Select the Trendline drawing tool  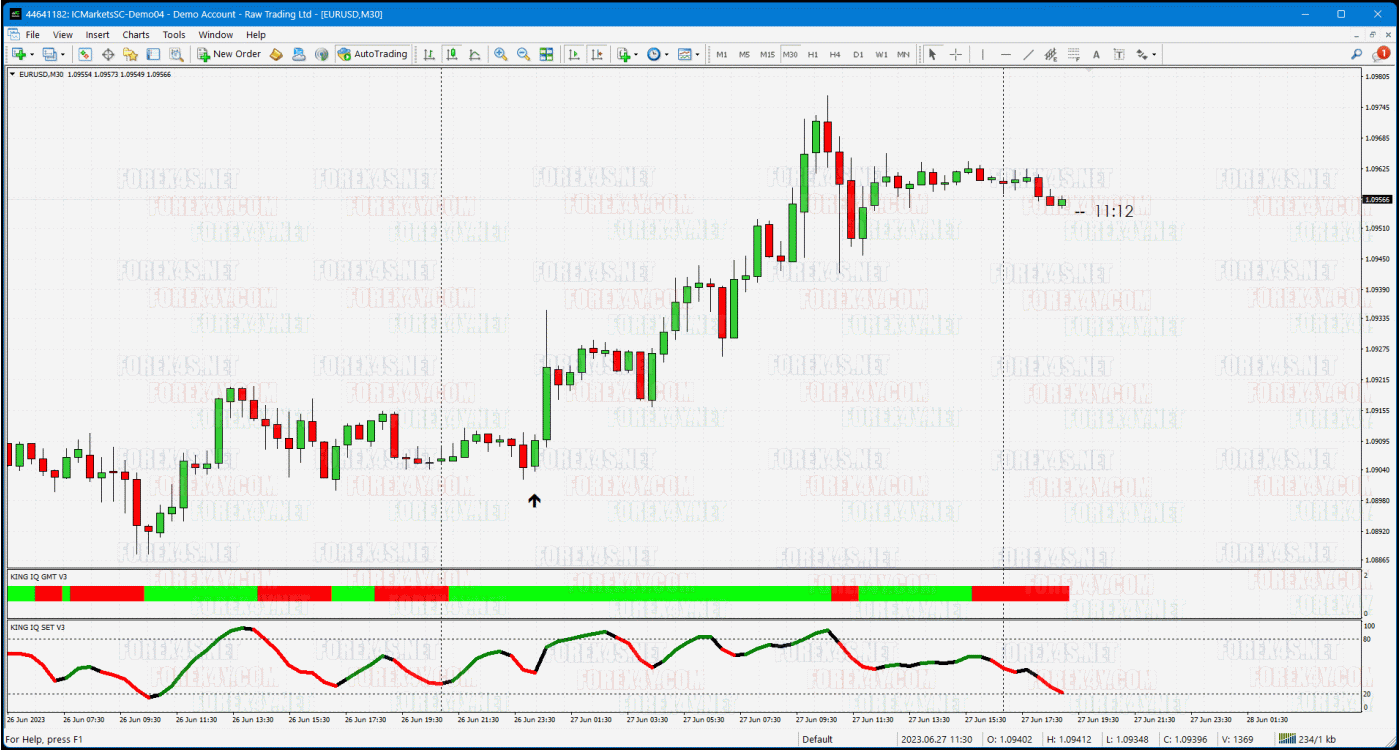point(1029,55)
